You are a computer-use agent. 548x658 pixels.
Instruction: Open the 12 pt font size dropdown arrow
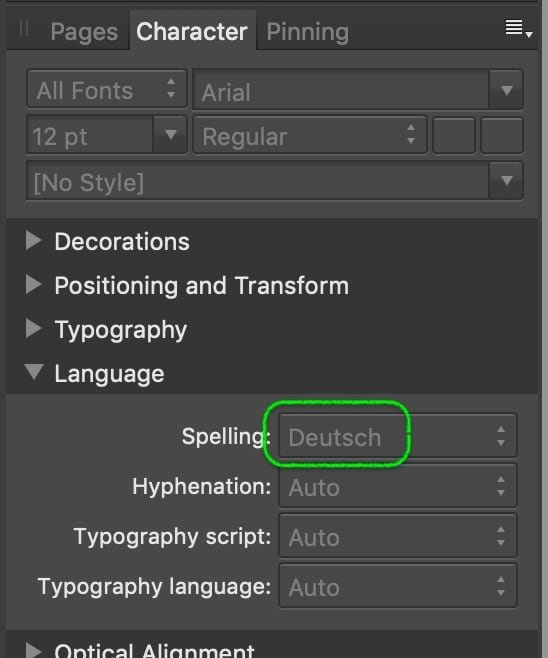click(x=170, y=135)
